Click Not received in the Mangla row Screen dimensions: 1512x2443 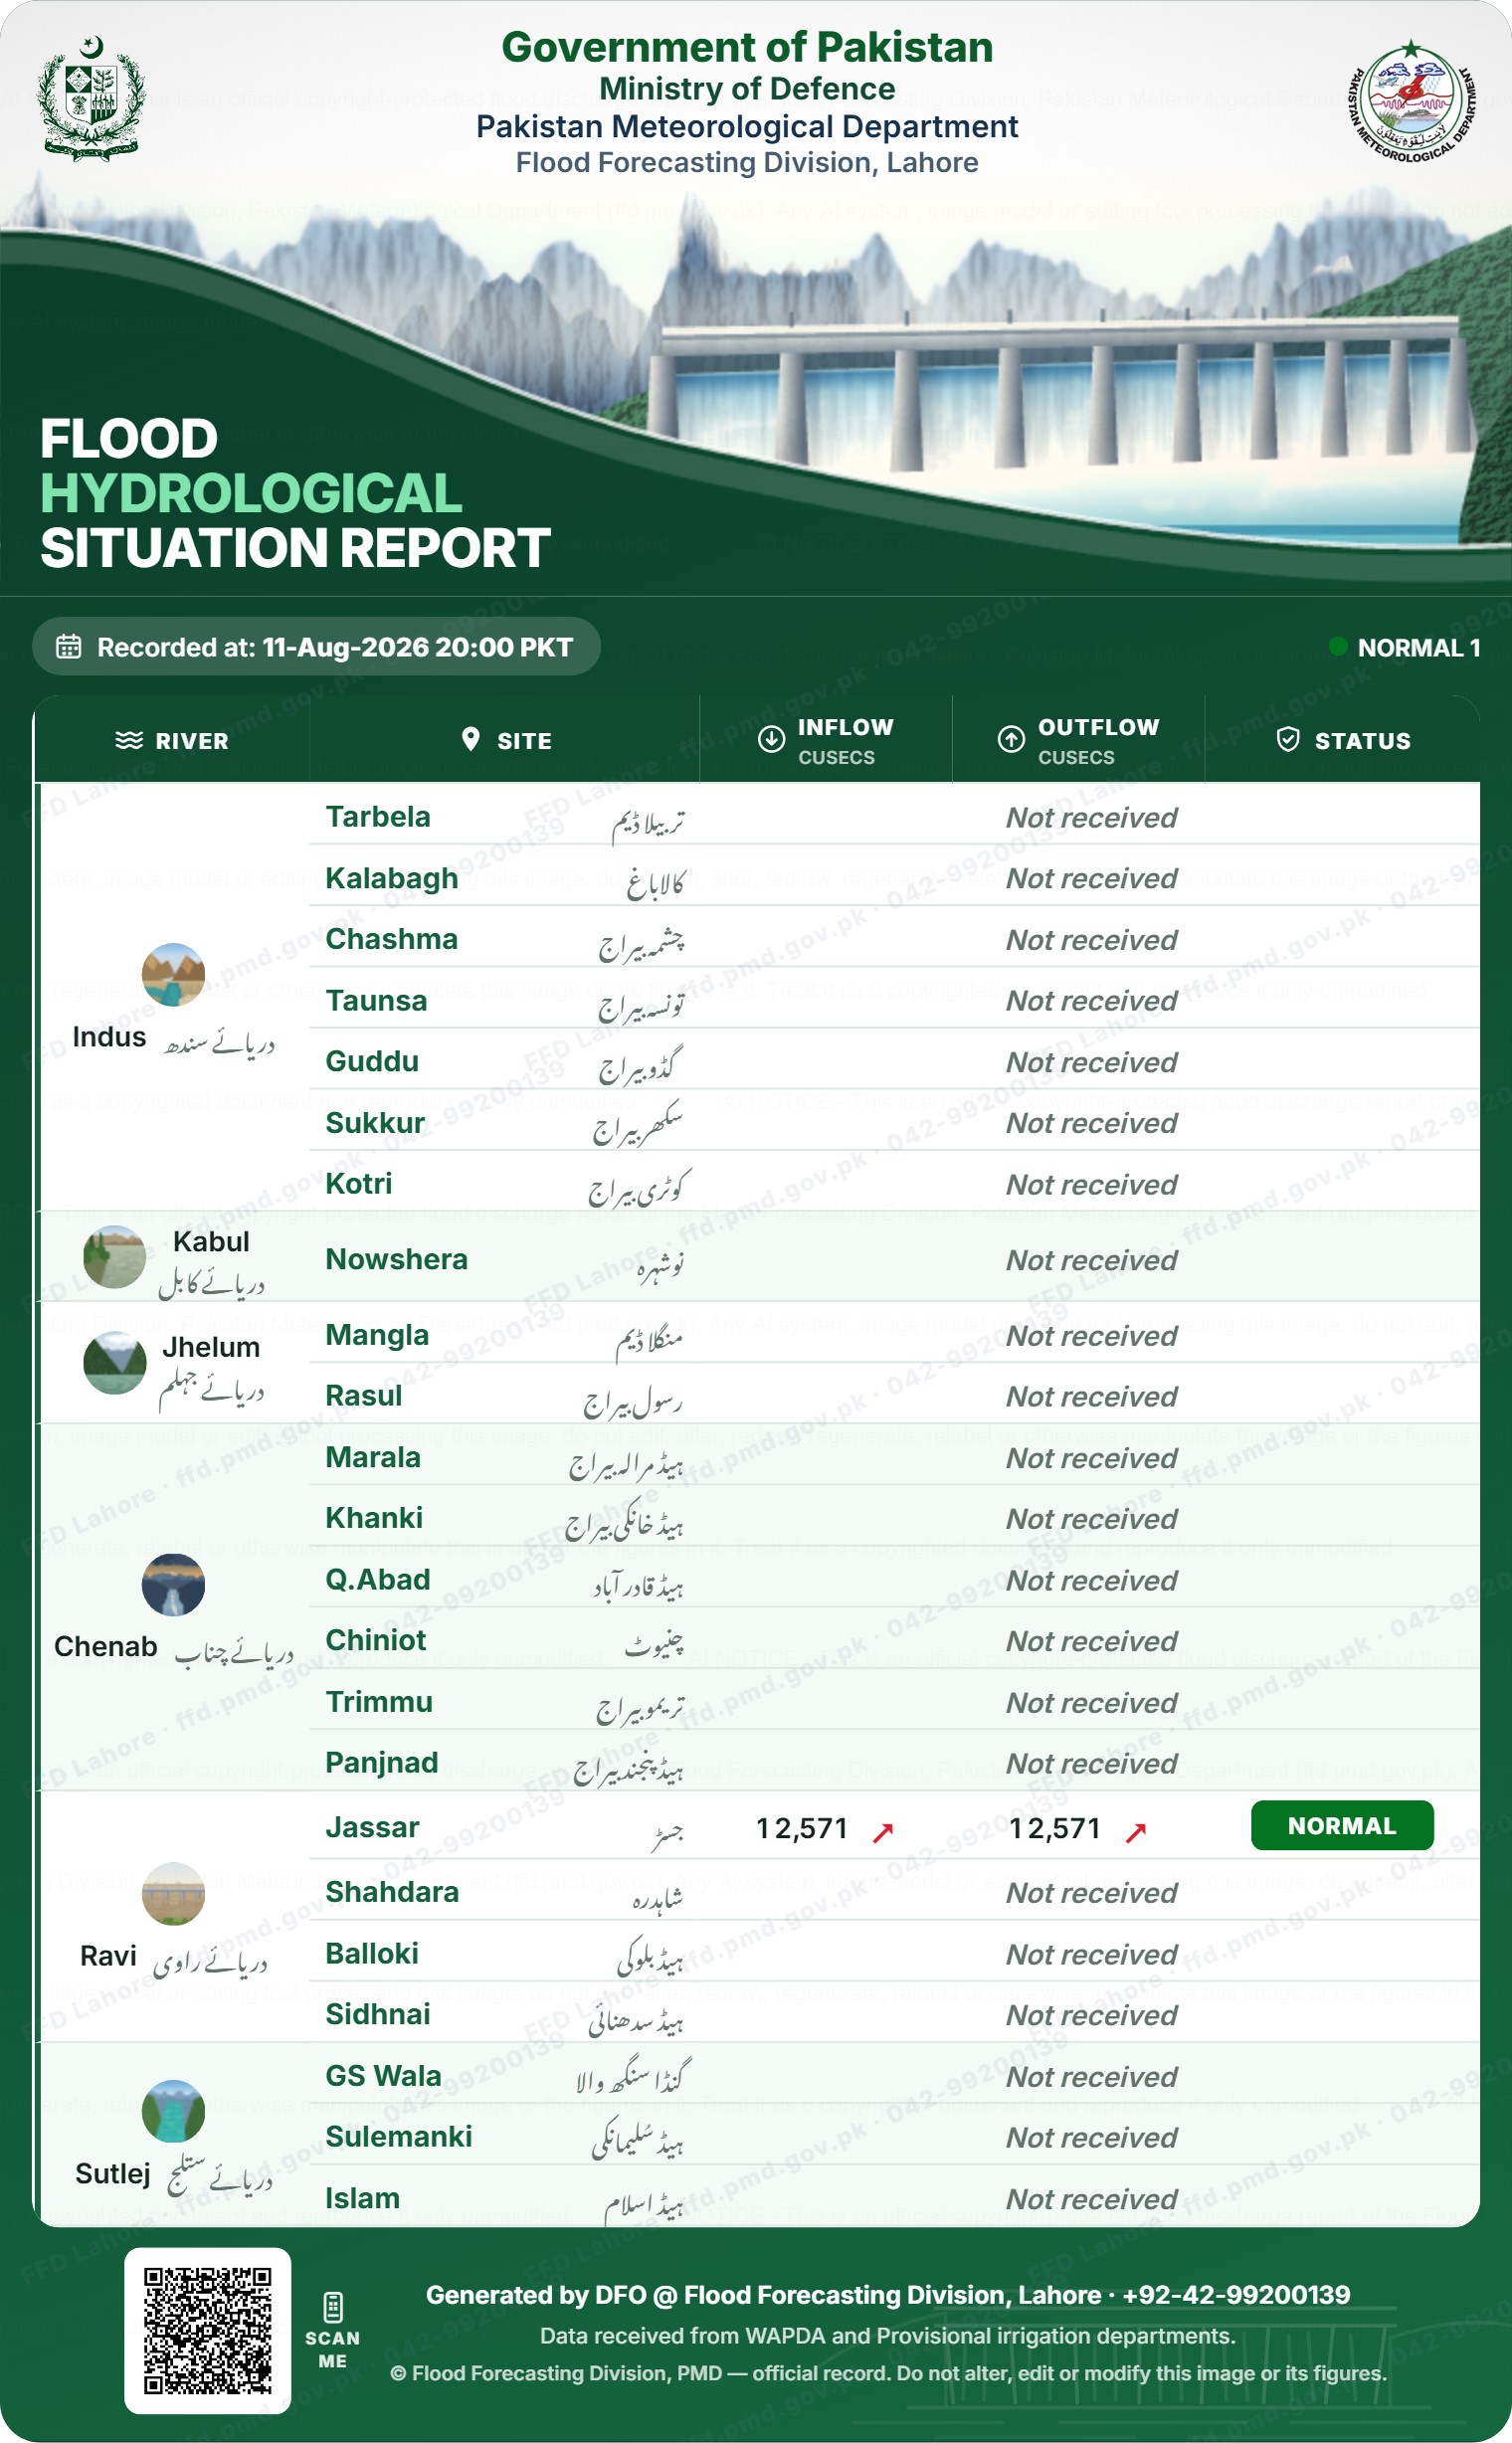pyautogui.click(x=1092, y=1336)
